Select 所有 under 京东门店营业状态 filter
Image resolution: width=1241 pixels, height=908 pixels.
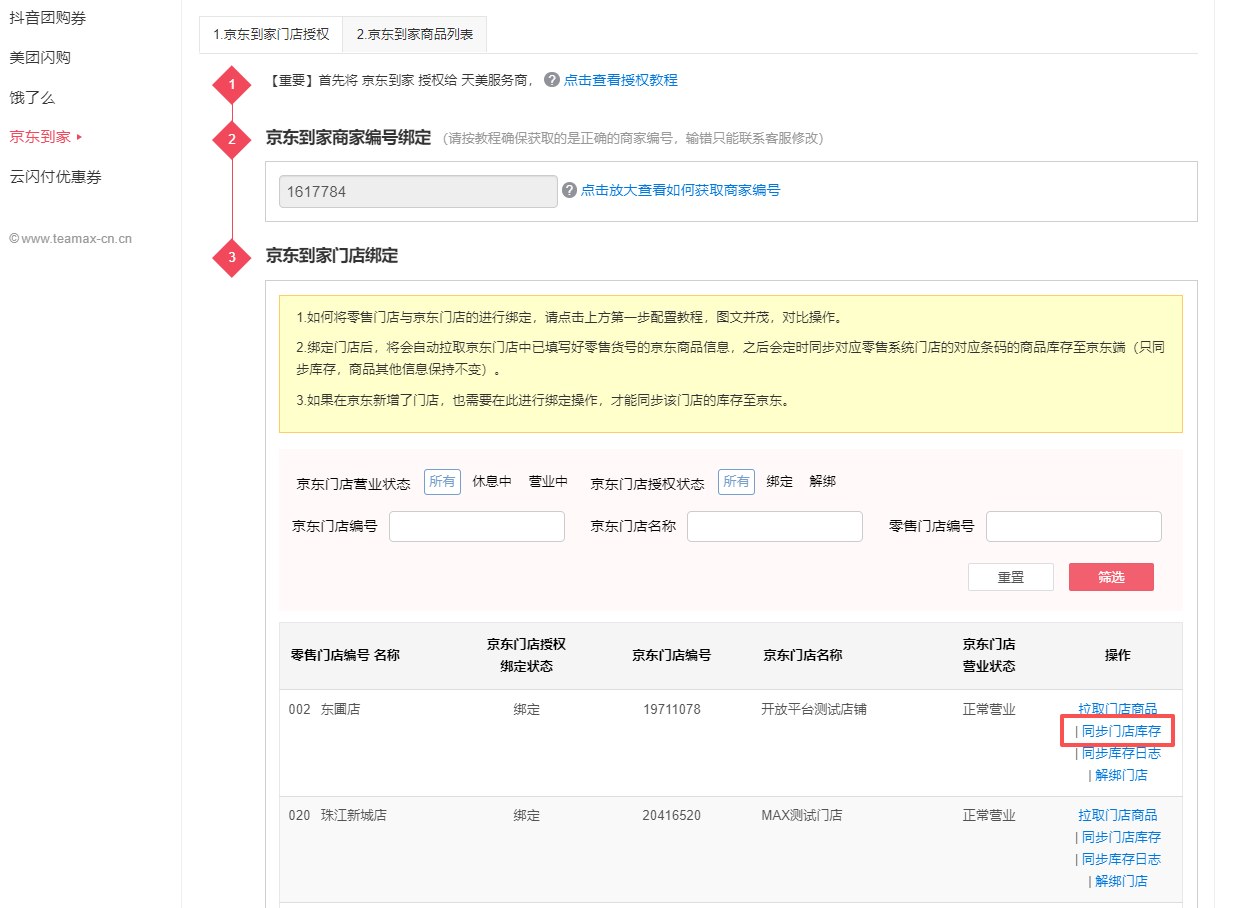[x=442, y=482]
